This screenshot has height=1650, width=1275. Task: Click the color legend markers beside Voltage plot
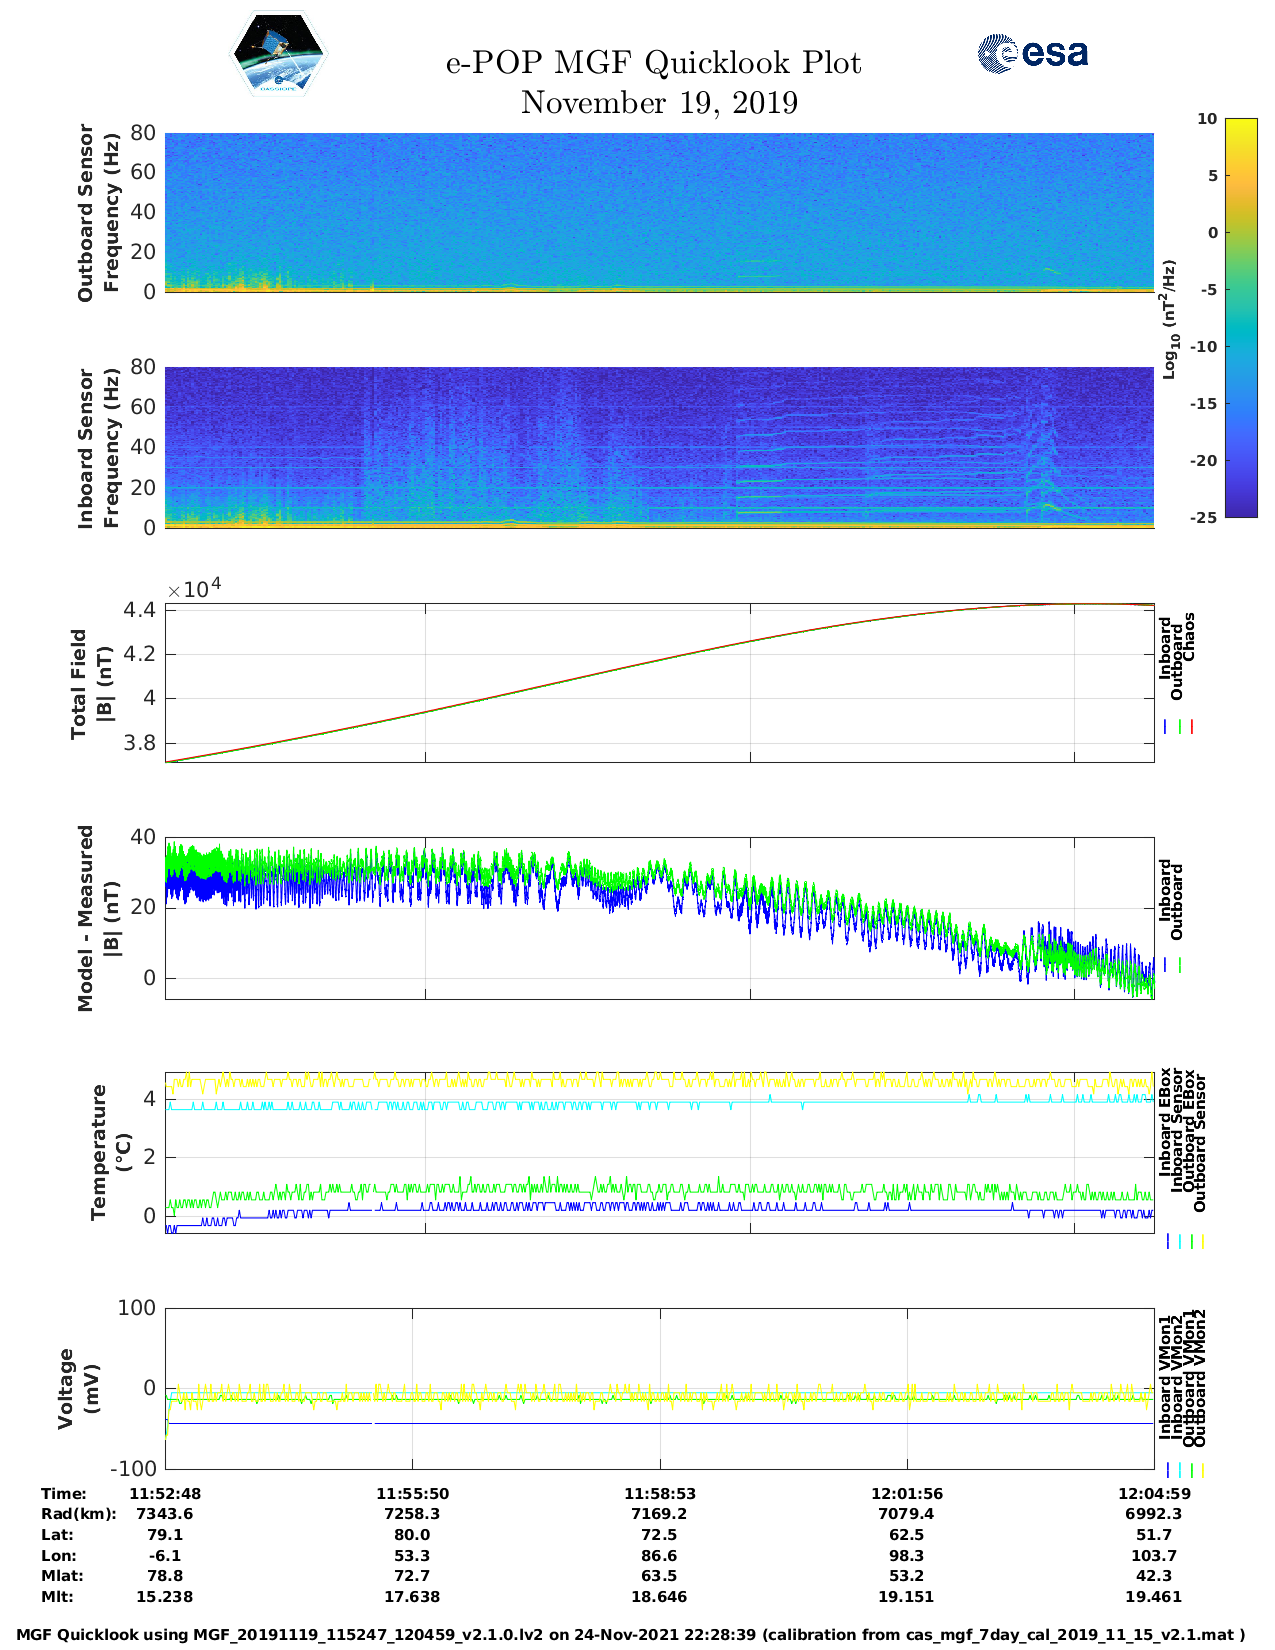coord(1185,1470)
